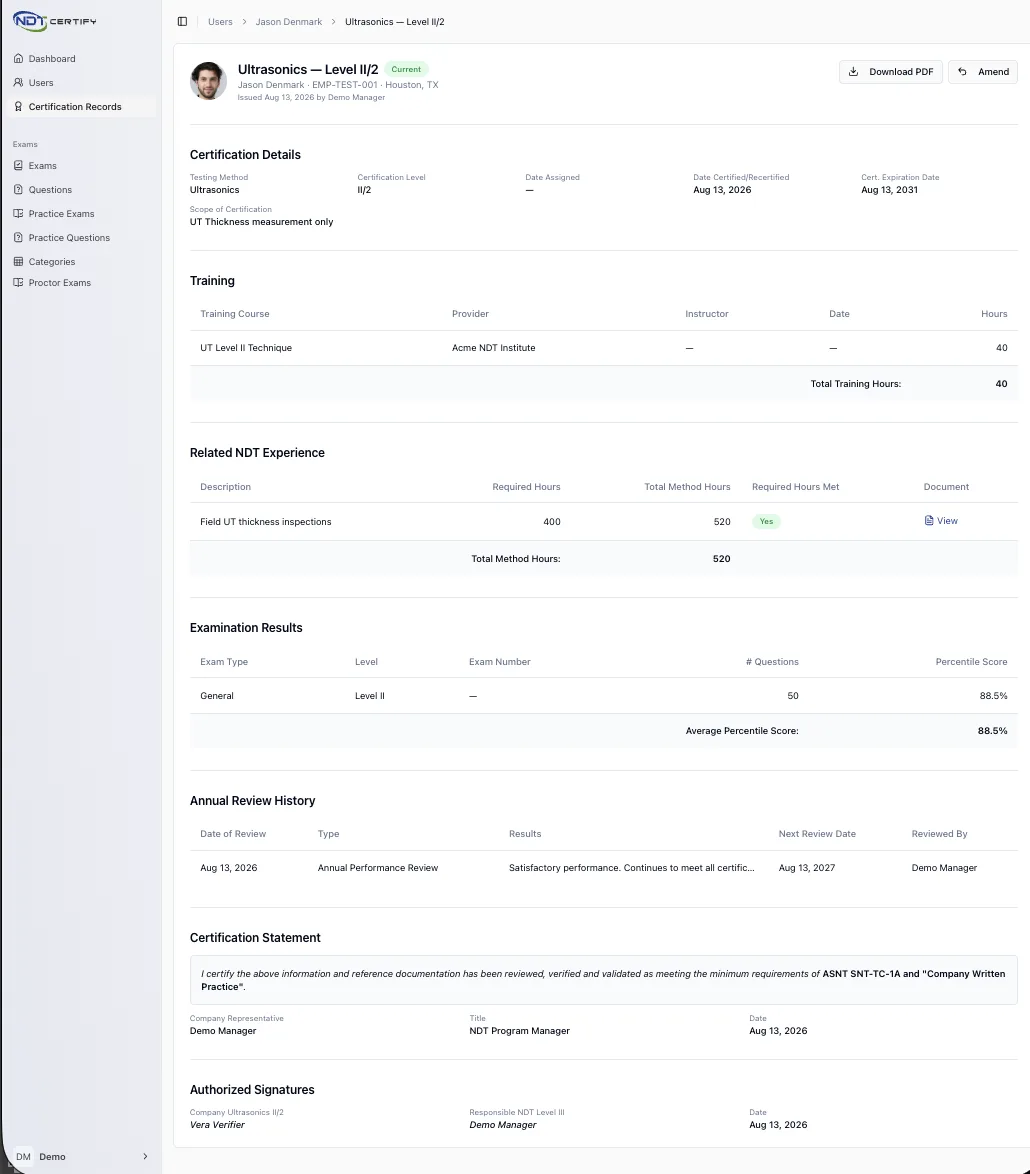Click the DM avatar badge
Image resolution: width=1030 pixels, height=1174 pixels.
23,1157
